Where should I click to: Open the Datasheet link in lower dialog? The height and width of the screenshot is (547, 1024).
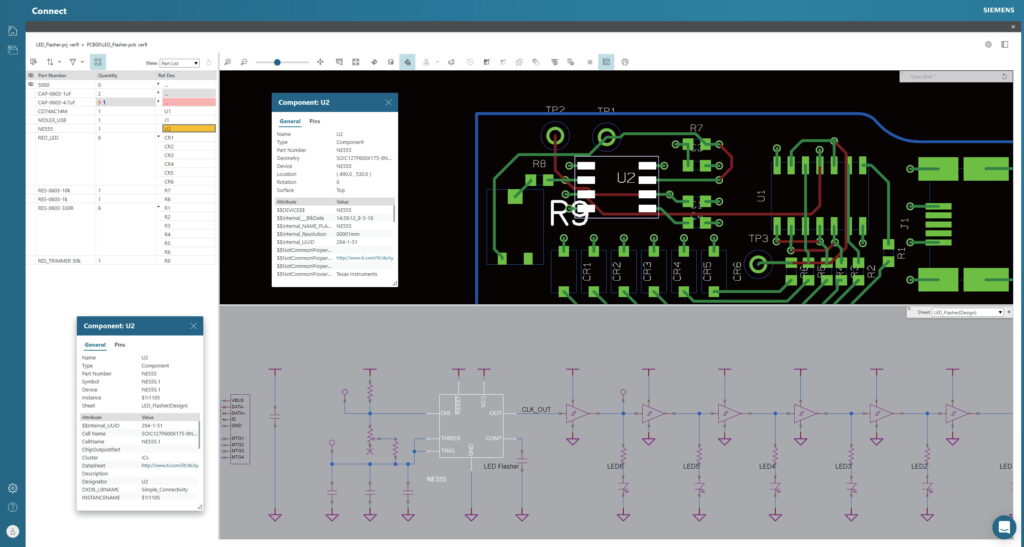tap(168, 465)
